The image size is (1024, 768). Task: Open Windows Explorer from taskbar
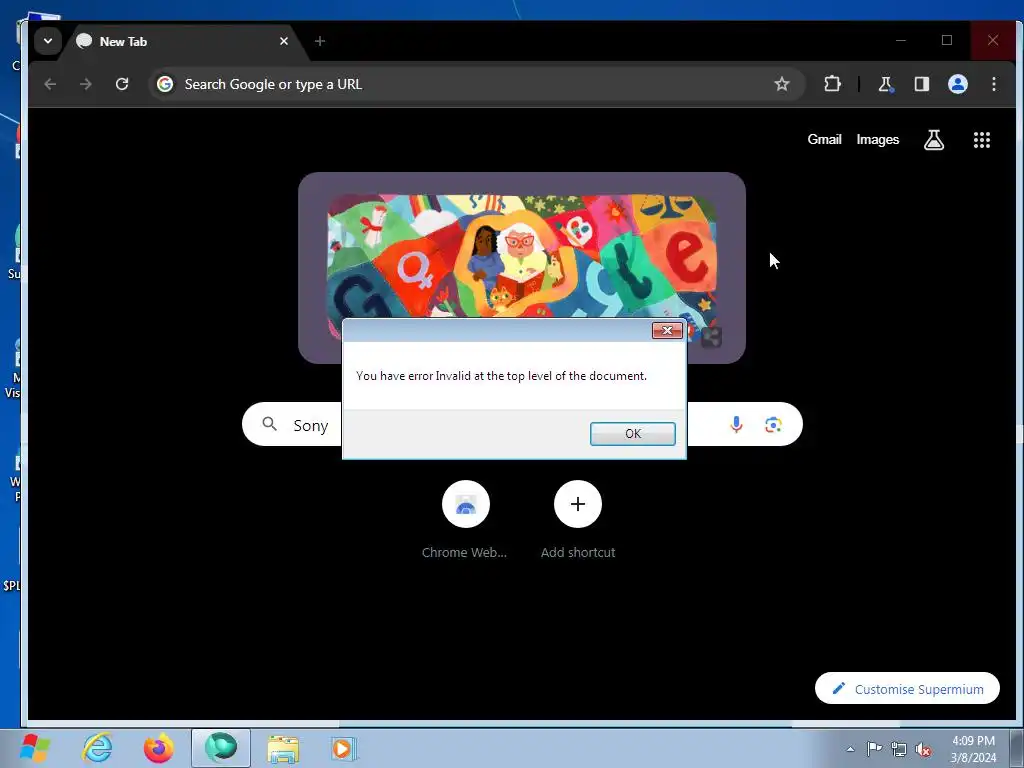pos(283,748)
